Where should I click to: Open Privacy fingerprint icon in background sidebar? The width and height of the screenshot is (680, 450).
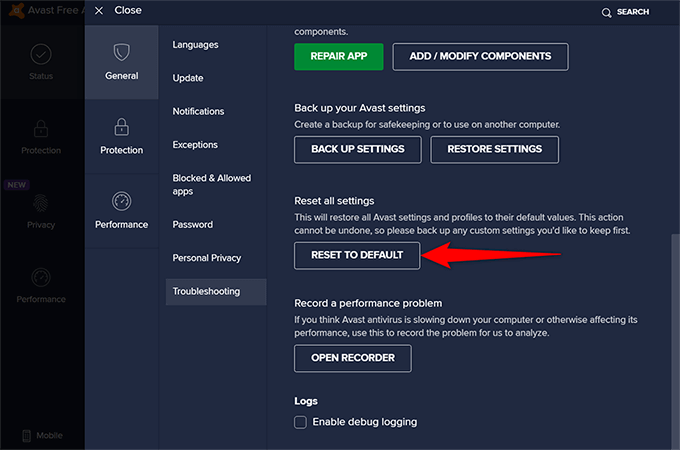40,201
